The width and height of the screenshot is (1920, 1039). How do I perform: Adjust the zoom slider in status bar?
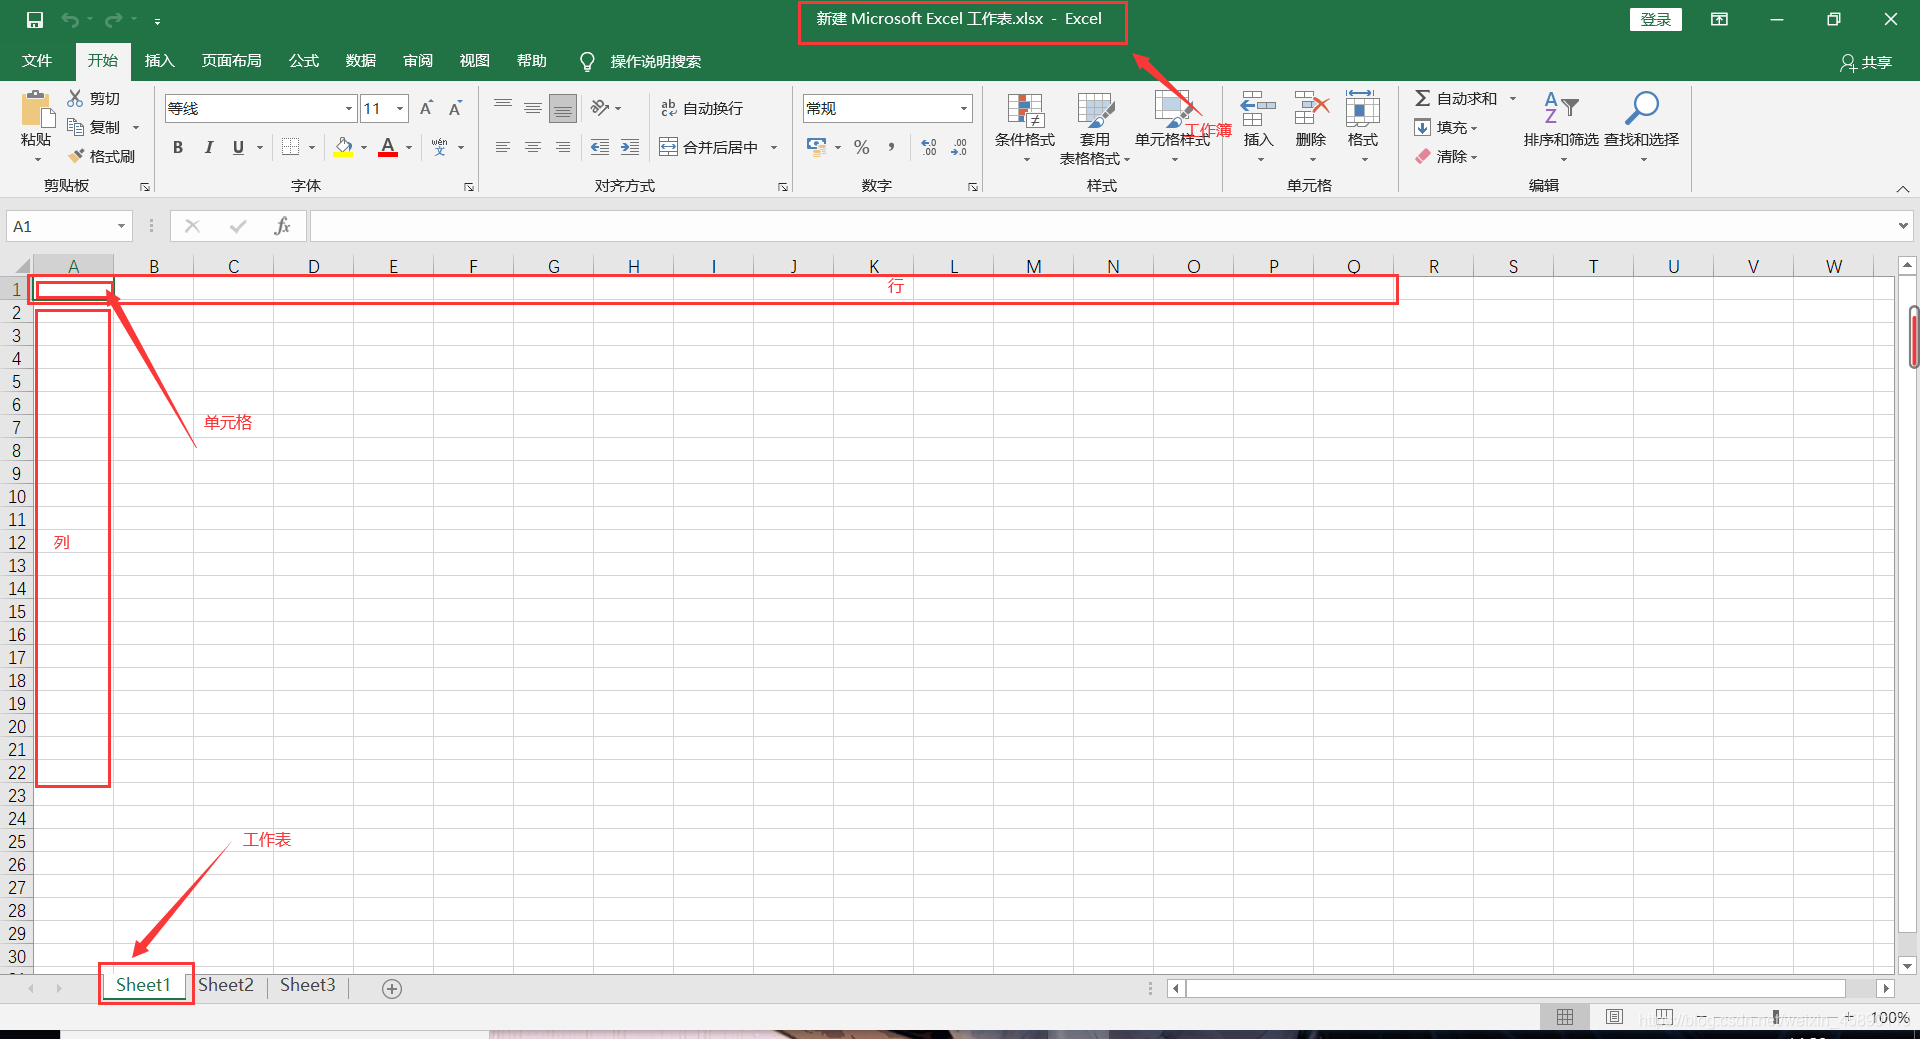tap(1776, 1017)
